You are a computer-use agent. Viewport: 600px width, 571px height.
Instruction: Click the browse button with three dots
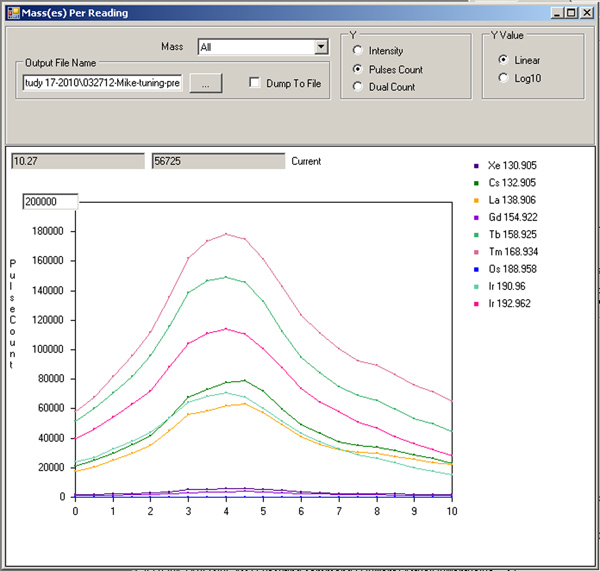(205, 84)
